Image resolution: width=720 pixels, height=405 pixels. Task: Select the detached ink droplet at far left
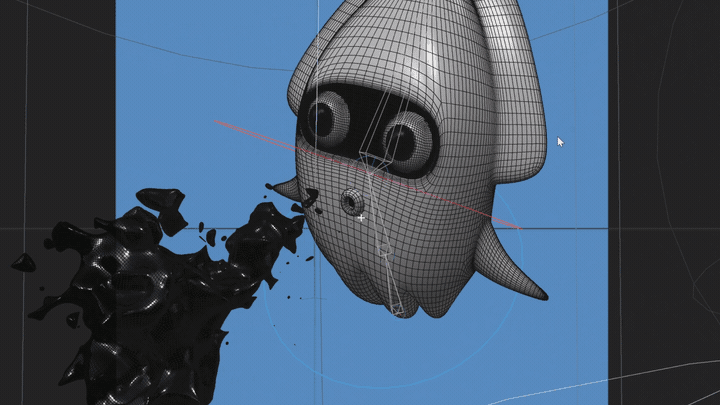tap(24, 263)
